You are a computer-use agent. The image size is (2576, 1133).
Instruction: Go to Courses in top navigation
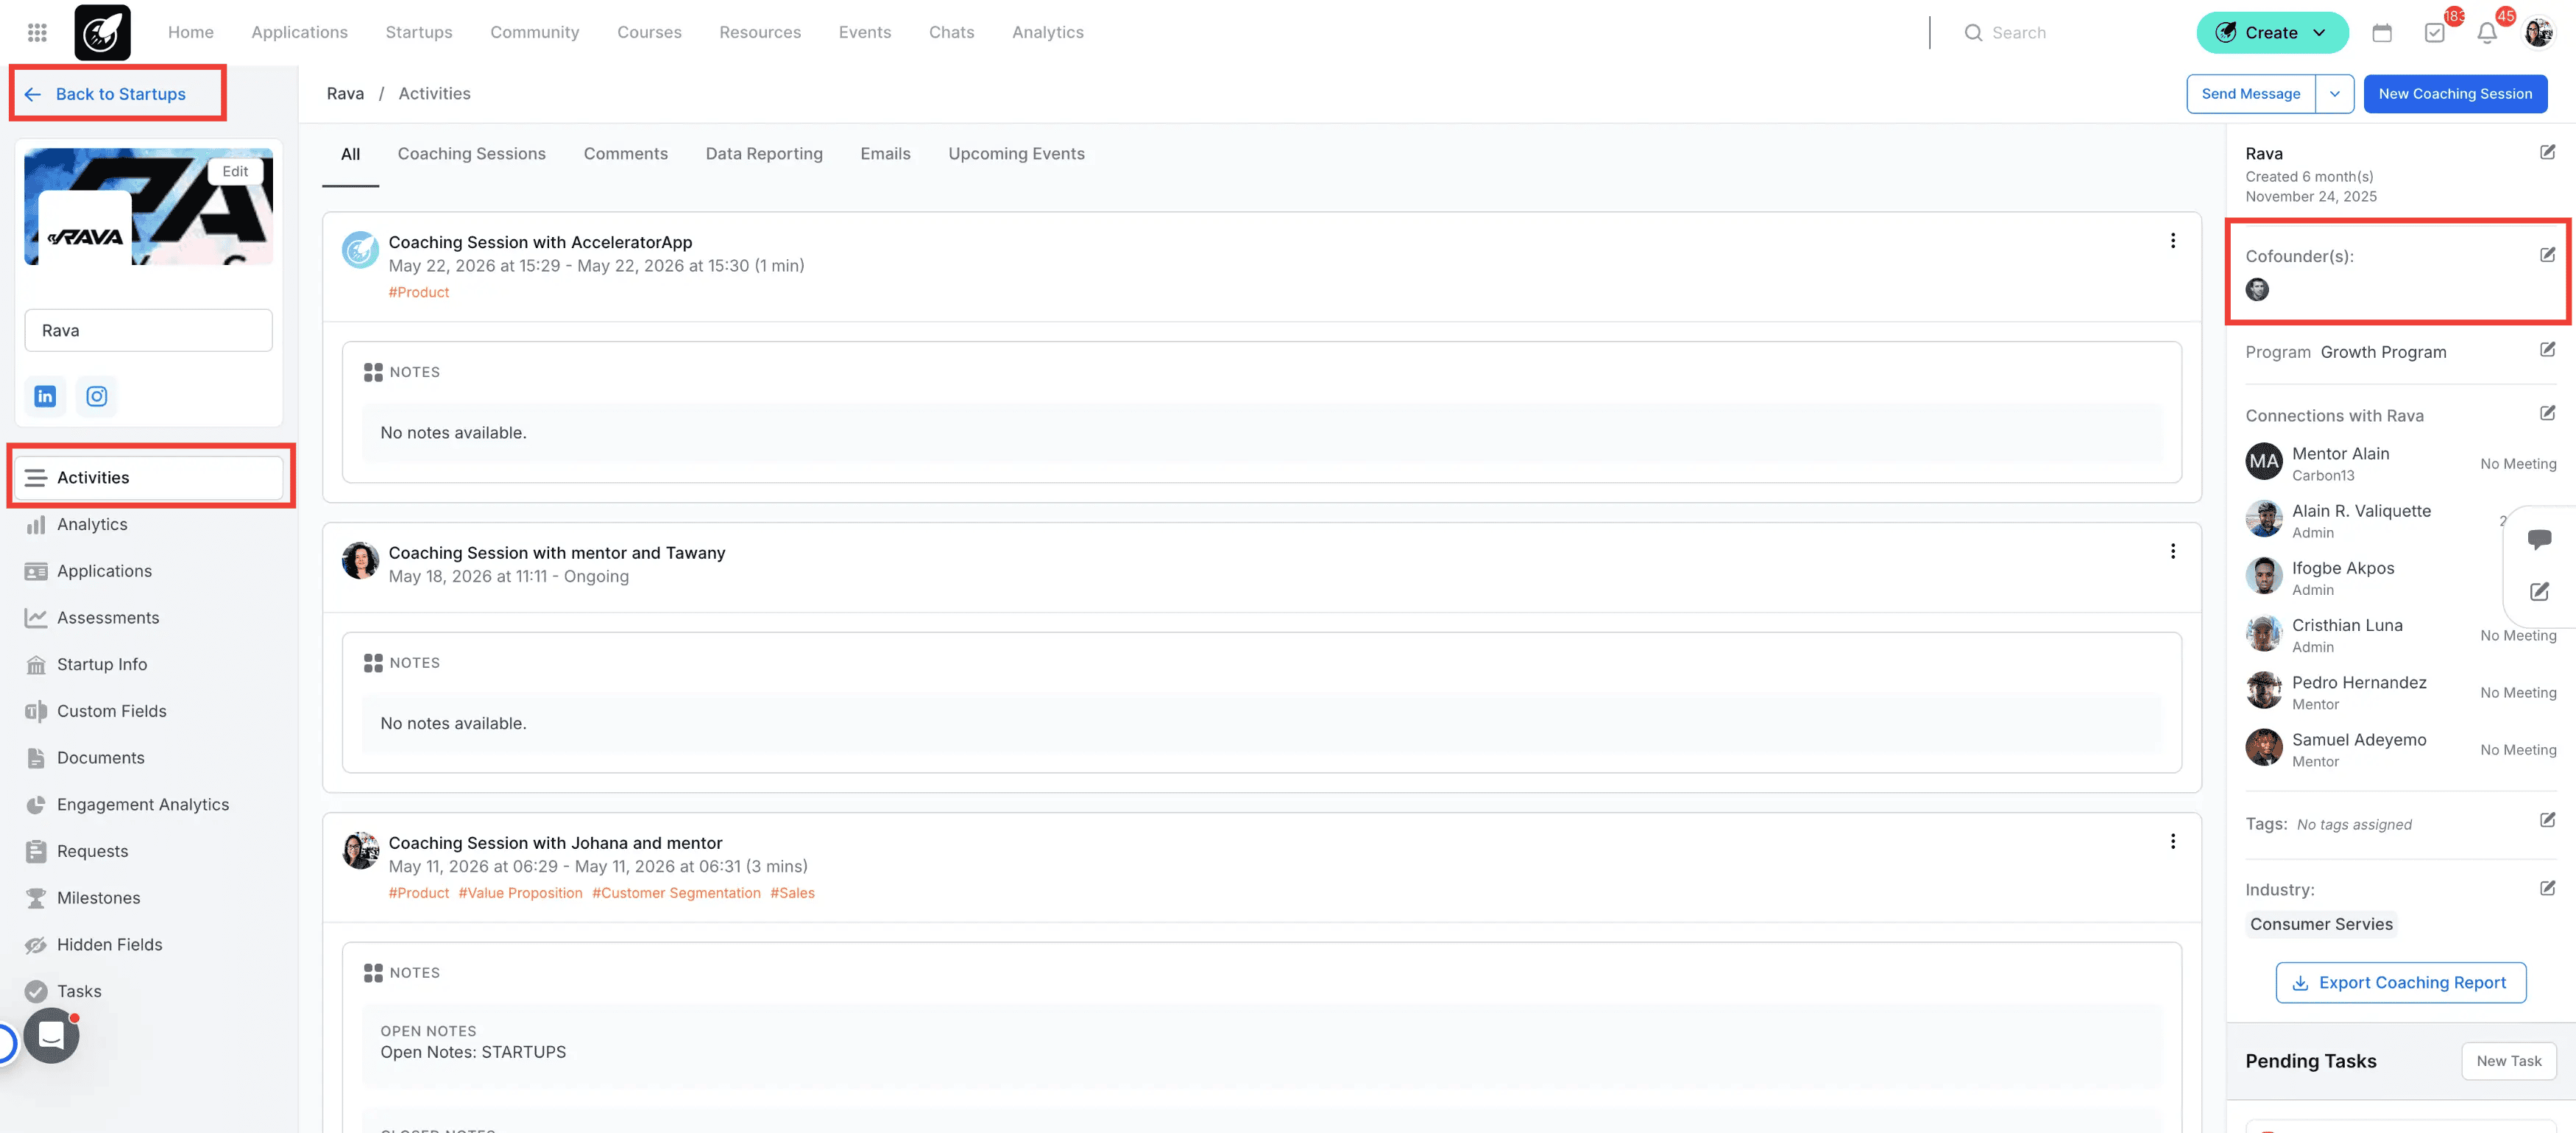click(x=649, y=32)
